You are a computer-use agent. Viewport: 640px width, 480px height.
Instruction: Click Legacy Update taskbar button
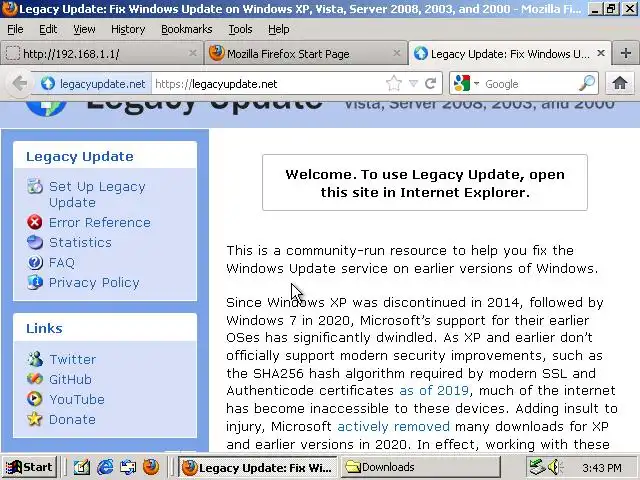point(258,467)
